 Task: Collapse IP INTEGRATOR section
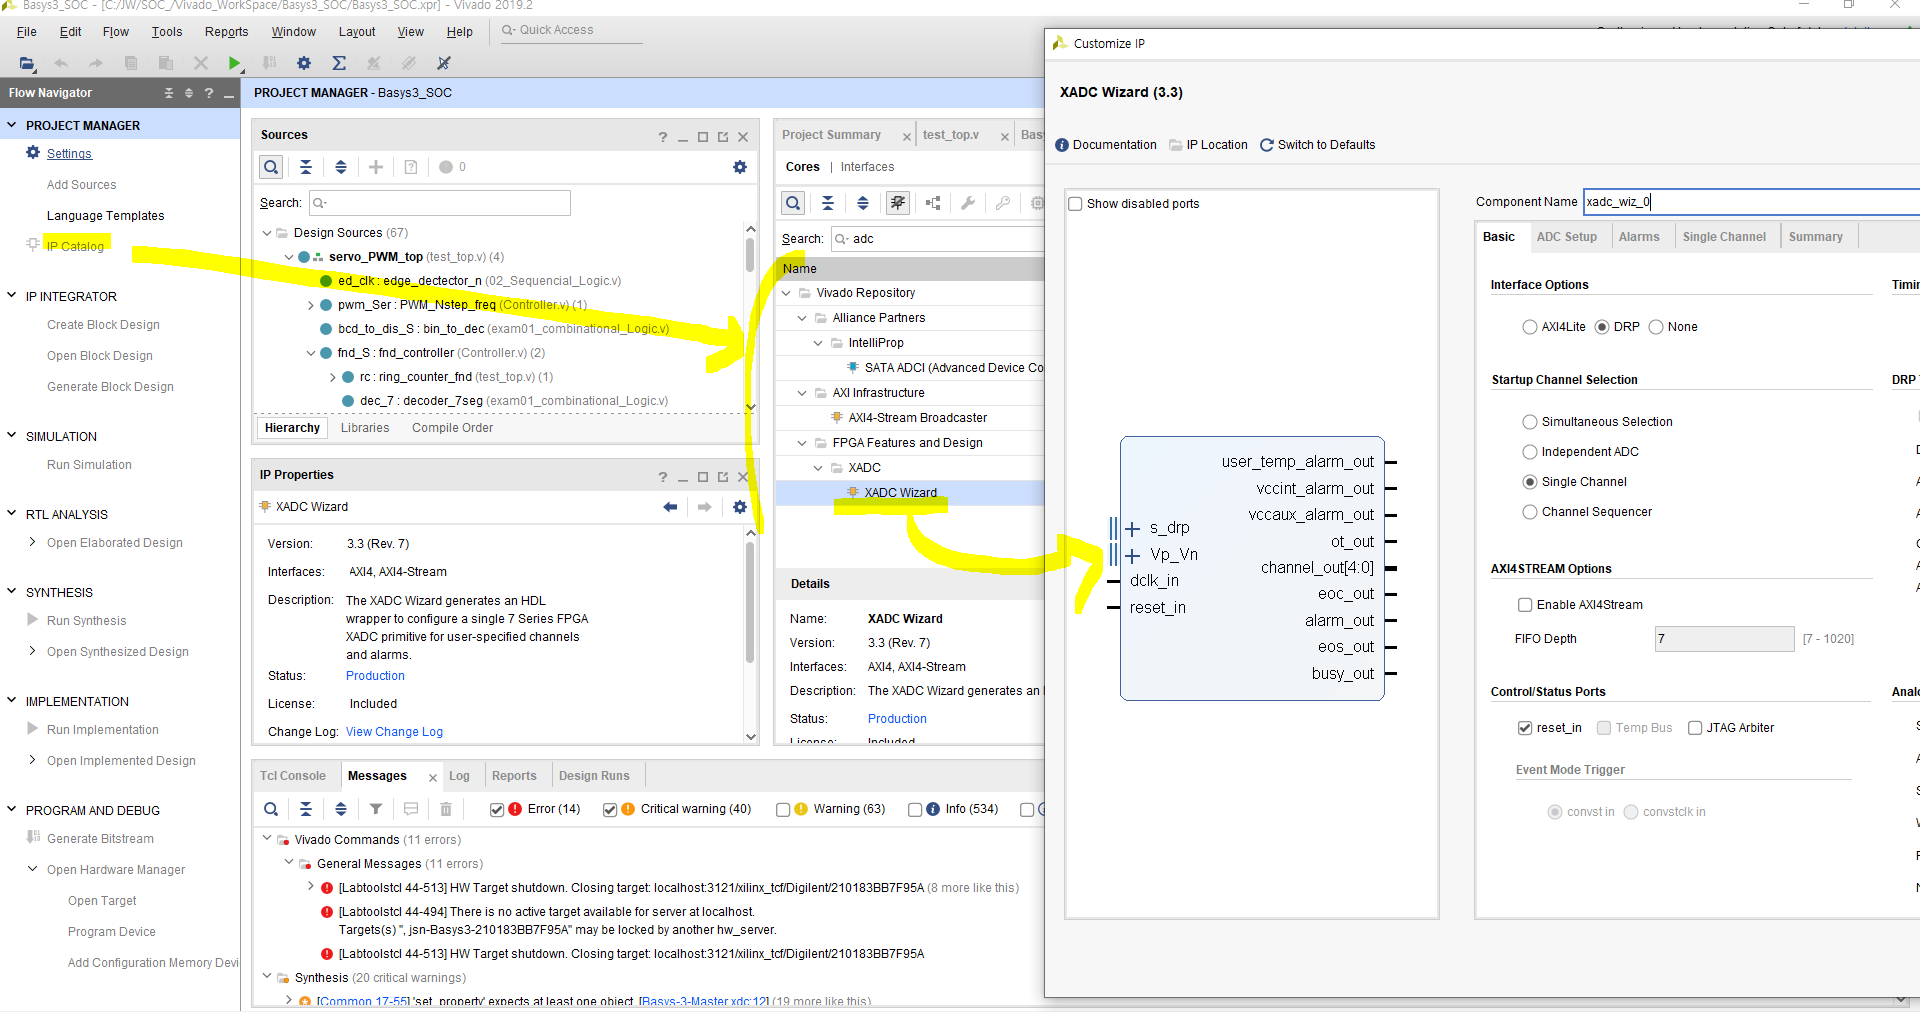pos(12,296)
